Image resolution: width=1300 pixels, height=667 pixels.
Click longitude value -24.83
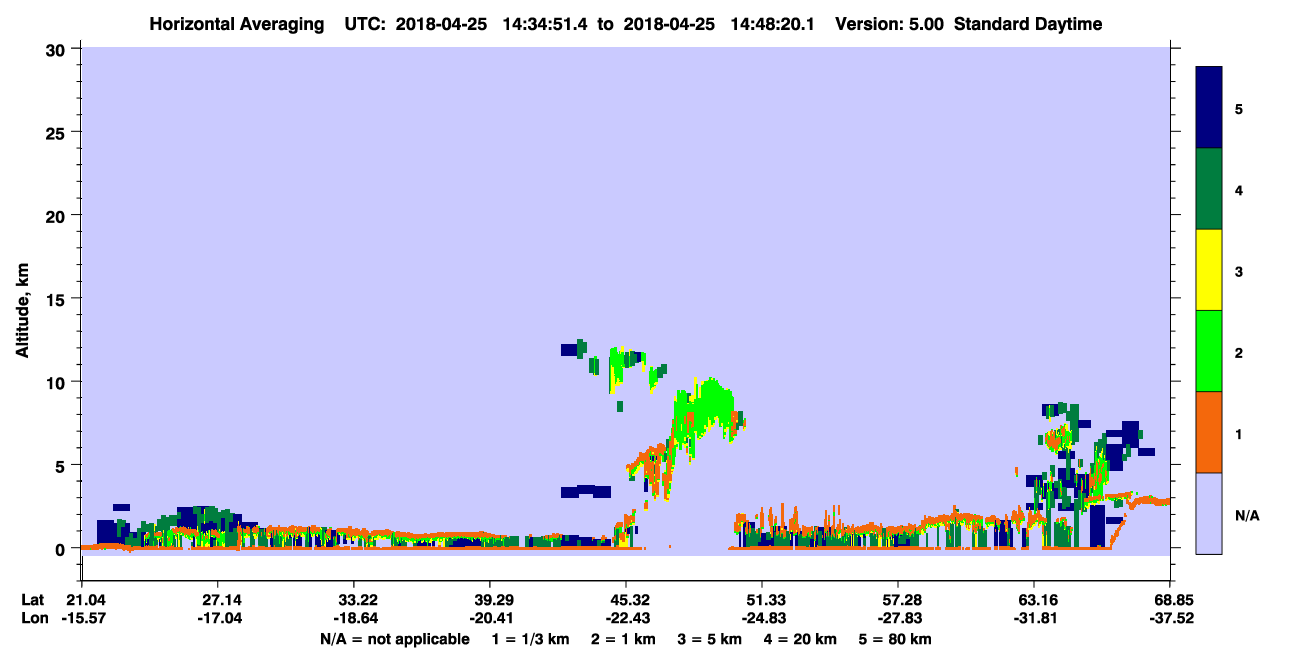[761, 618]
